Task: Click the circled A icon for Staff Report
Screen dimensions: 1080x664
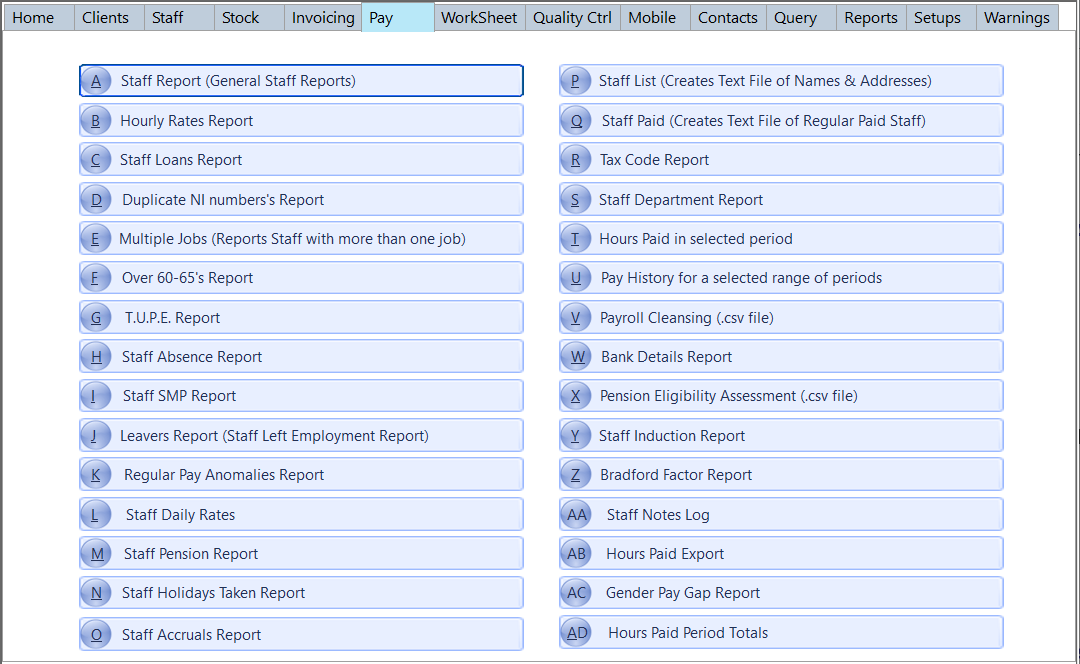Action: [96, 80]
